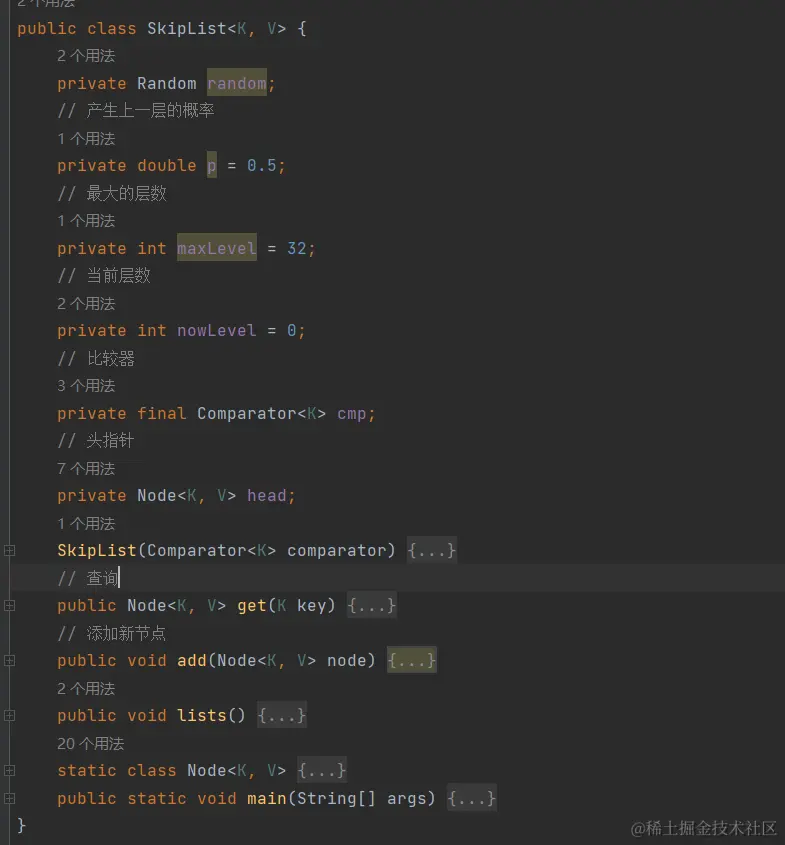Click the highlighted 'maxLevel' identifier
785x845 pixels.
pyautogui.click(x=217, y=248)
